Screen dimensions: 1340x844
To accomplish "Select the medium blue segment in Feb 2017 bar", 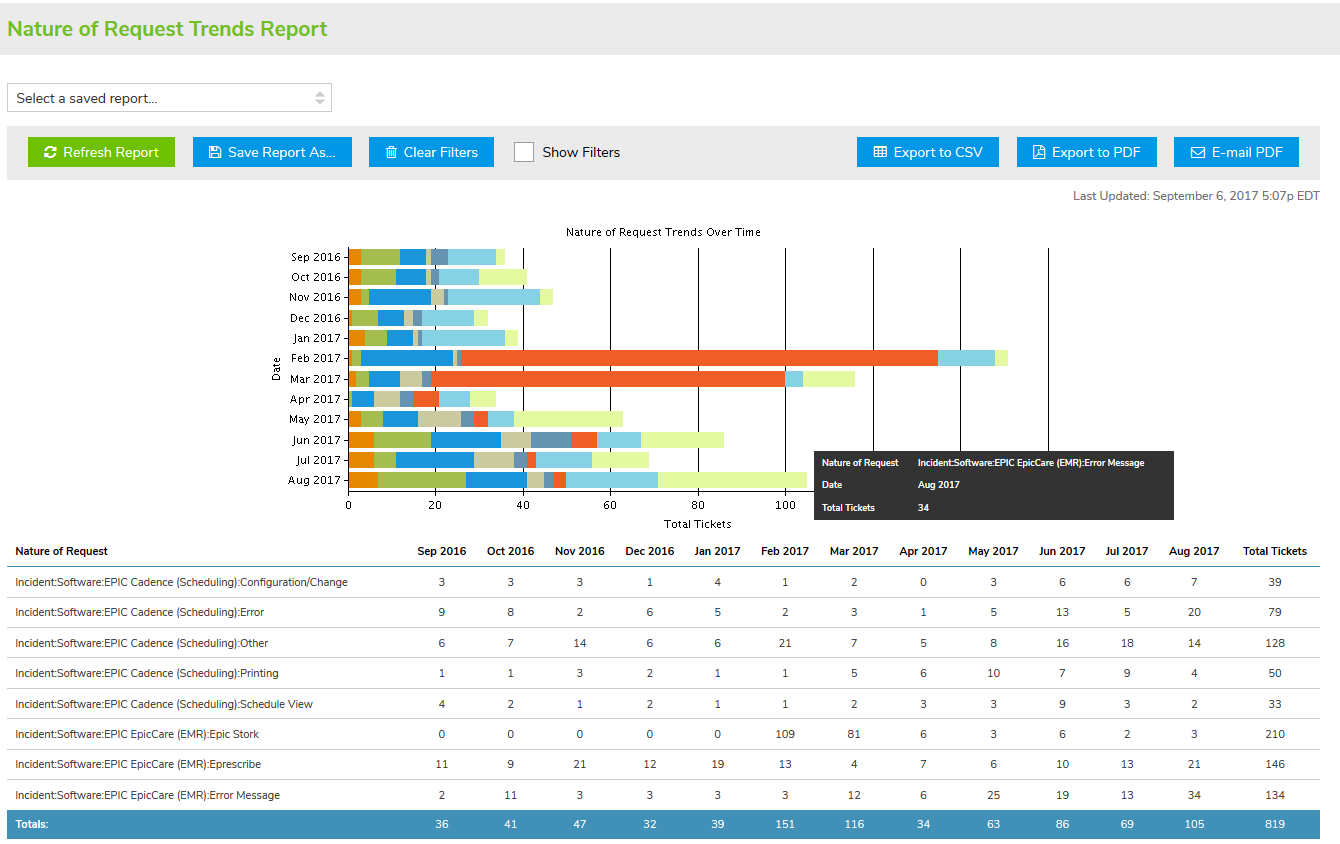I will pos(407,358).
